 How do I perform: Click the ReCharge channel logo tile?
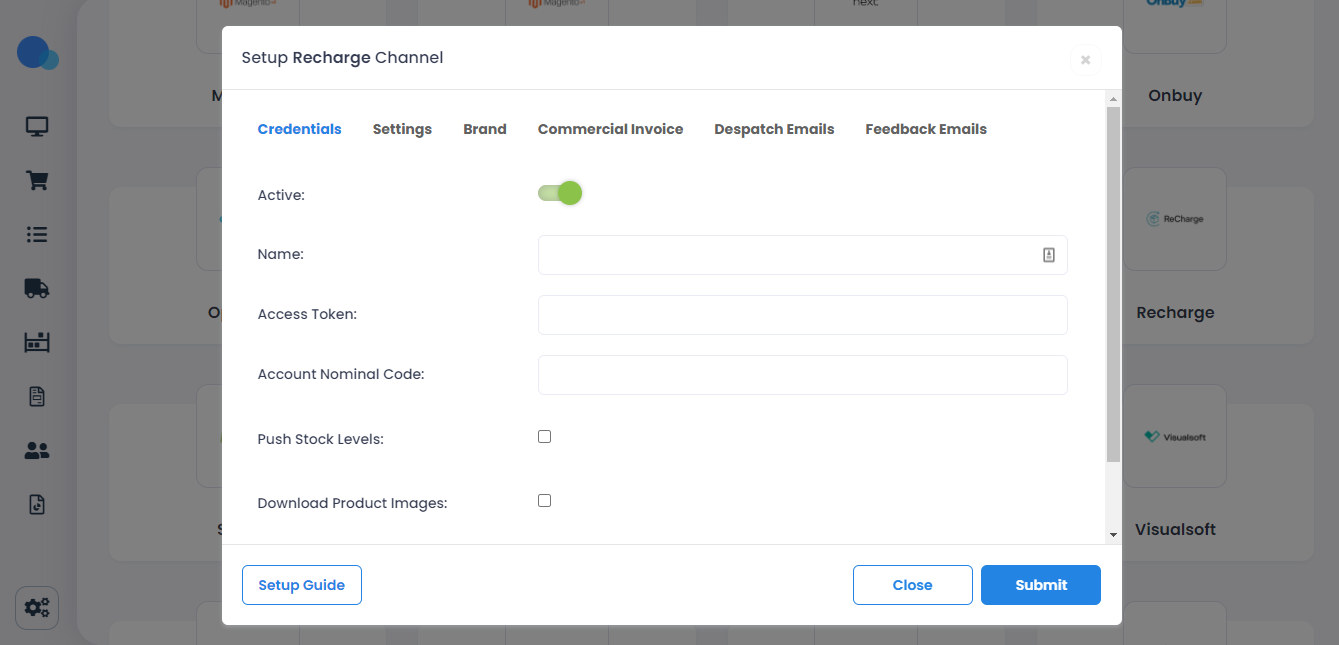tap(1175, 219)
